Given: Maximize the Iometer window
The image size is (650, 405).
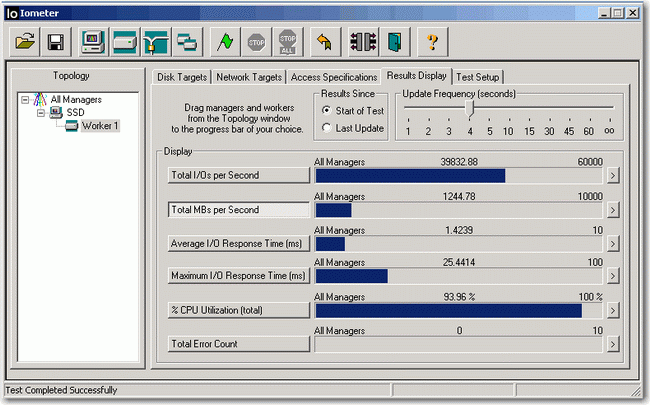Looking at the screenshot, I should (618, 13).
